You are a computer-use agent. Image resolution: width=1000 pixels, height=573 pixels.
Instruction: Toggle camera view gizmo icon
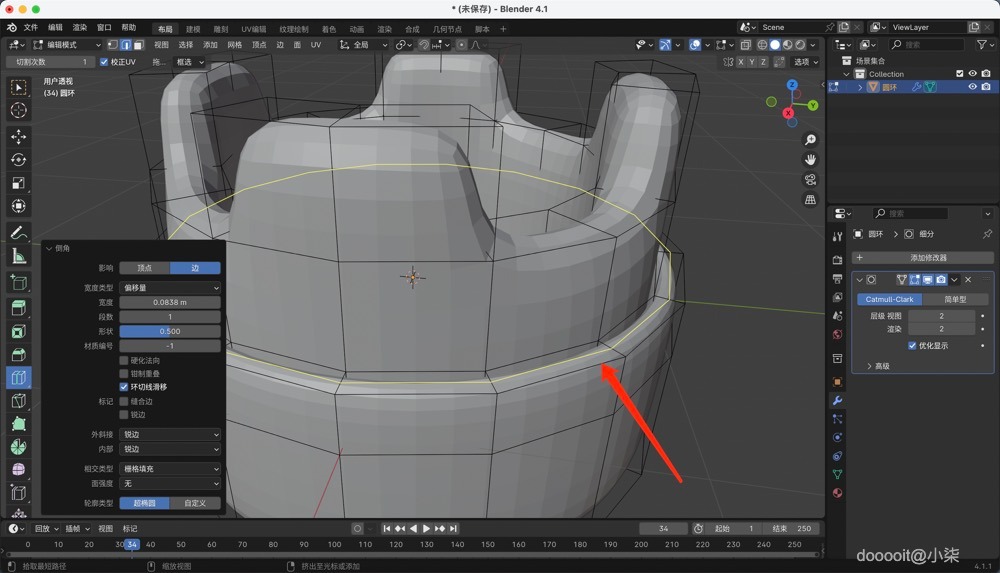(x=810, y=180)
